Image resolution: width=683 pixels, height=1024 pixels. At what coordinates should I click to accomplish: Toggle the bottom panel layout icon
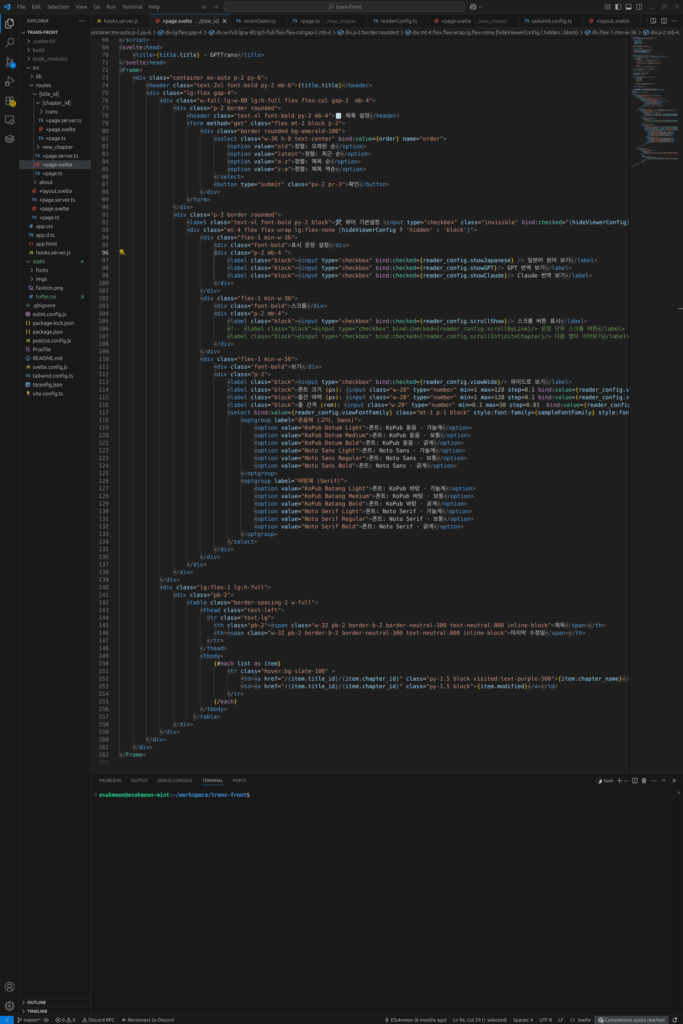pos(628,7)
